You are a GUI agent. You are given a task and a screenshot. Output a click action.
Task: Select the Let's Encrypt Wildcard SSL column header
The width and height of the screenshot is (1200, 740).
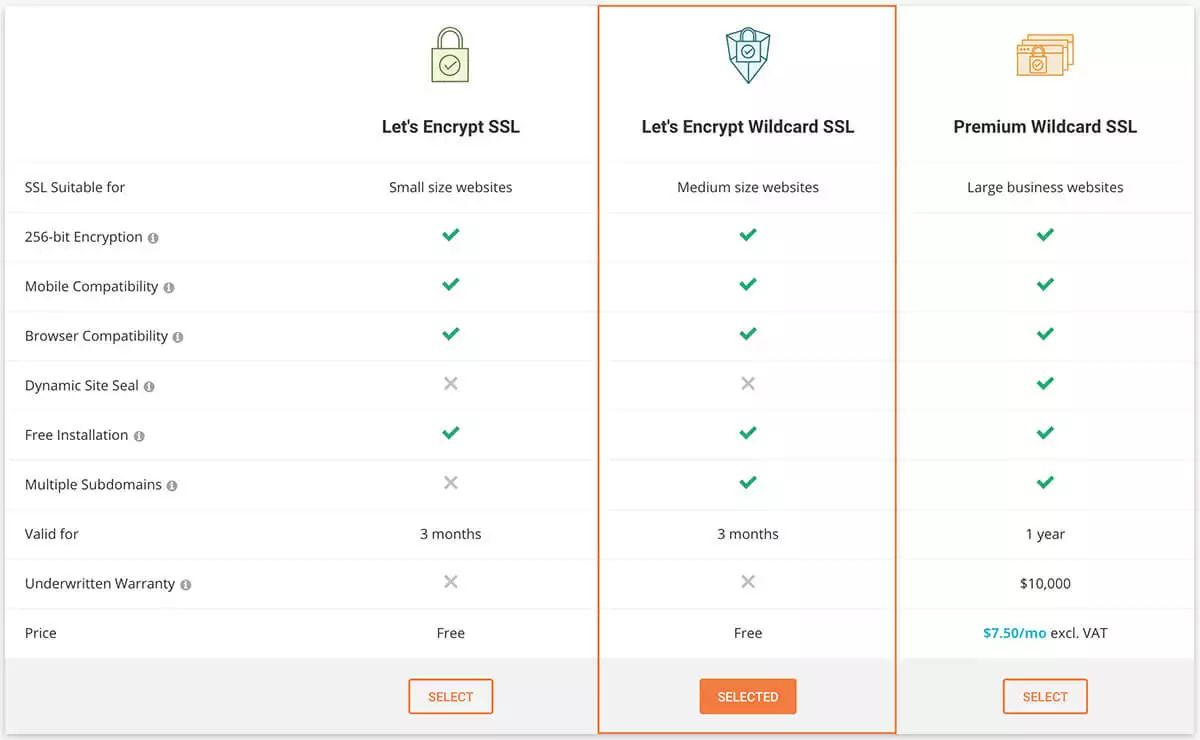pos(747,127)
